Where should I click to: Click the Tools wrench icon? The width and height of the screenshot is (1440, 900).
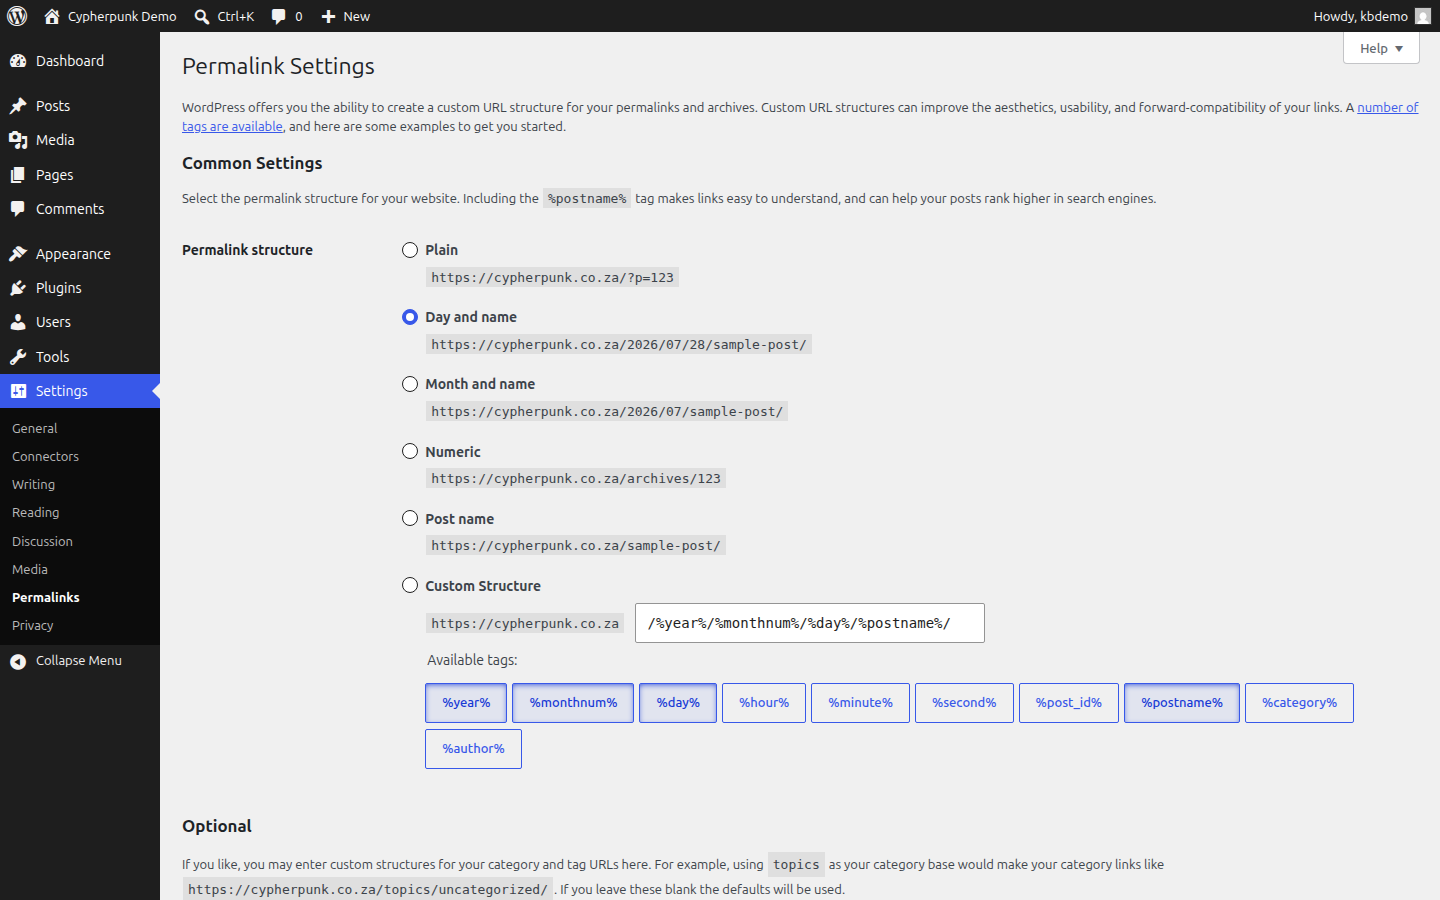[18, 357]
